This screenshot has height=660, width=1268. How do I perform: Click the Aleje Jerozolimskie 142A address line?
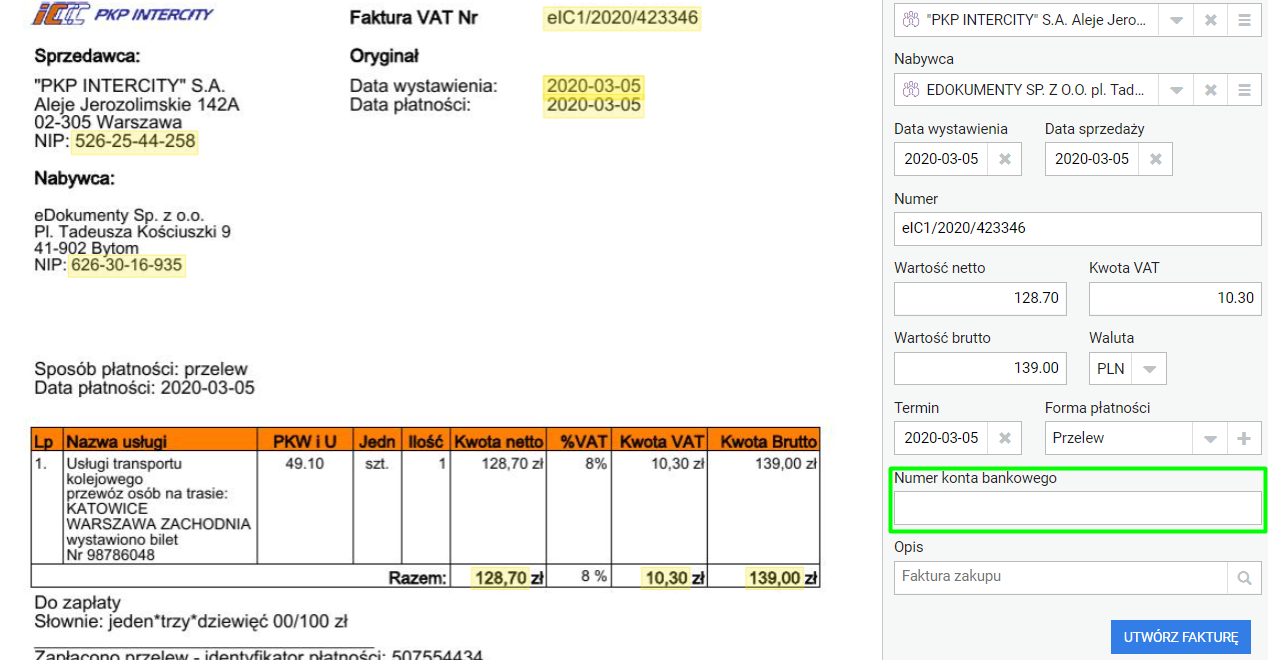click(137, 104)
